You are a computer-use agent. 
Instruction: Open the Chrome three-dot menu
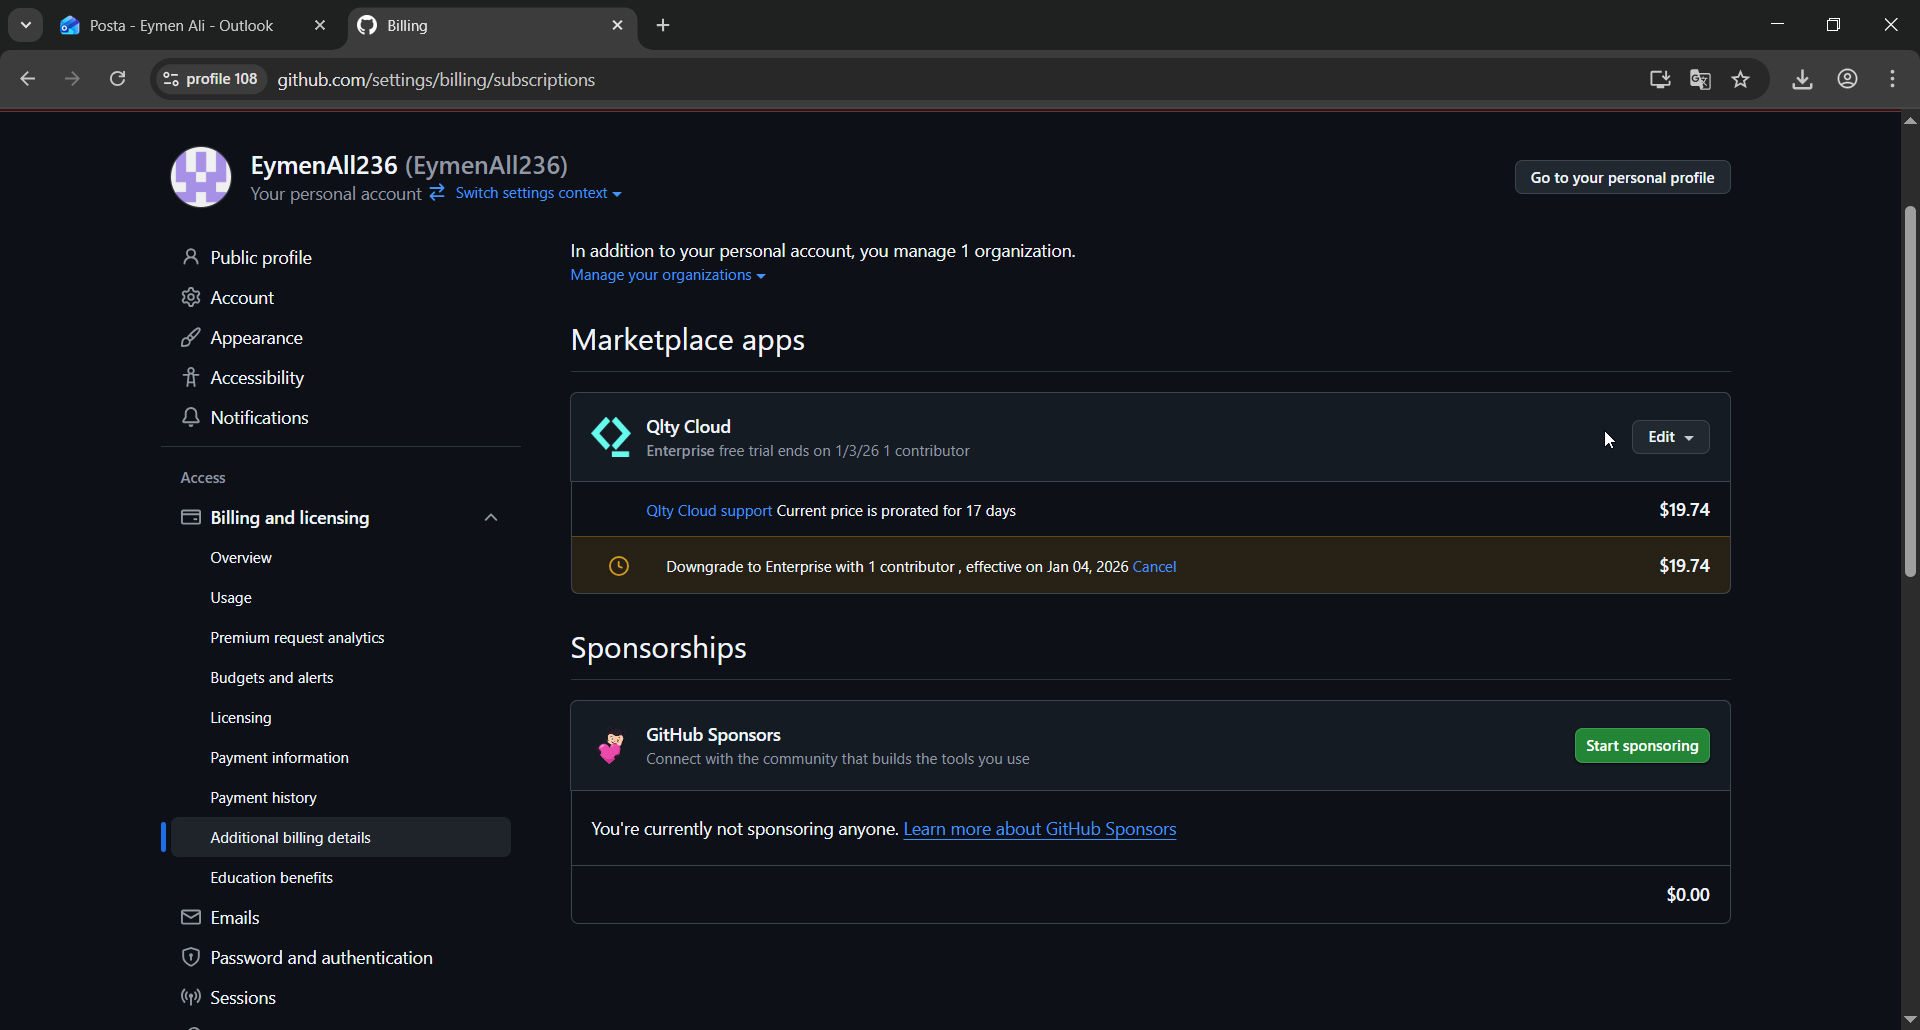pos(1893,79)
